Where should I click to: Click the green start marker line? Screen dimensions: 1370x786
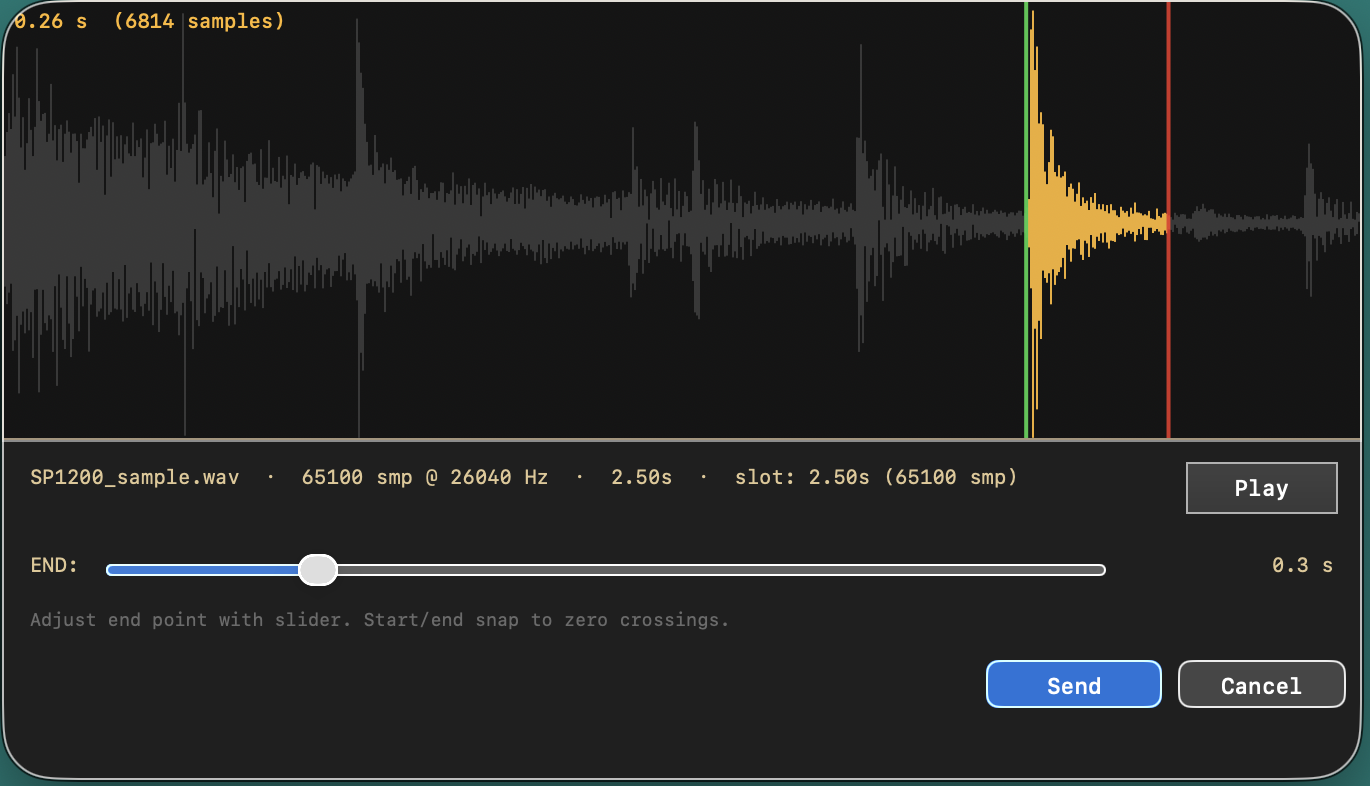click(x=1026, y=220)
